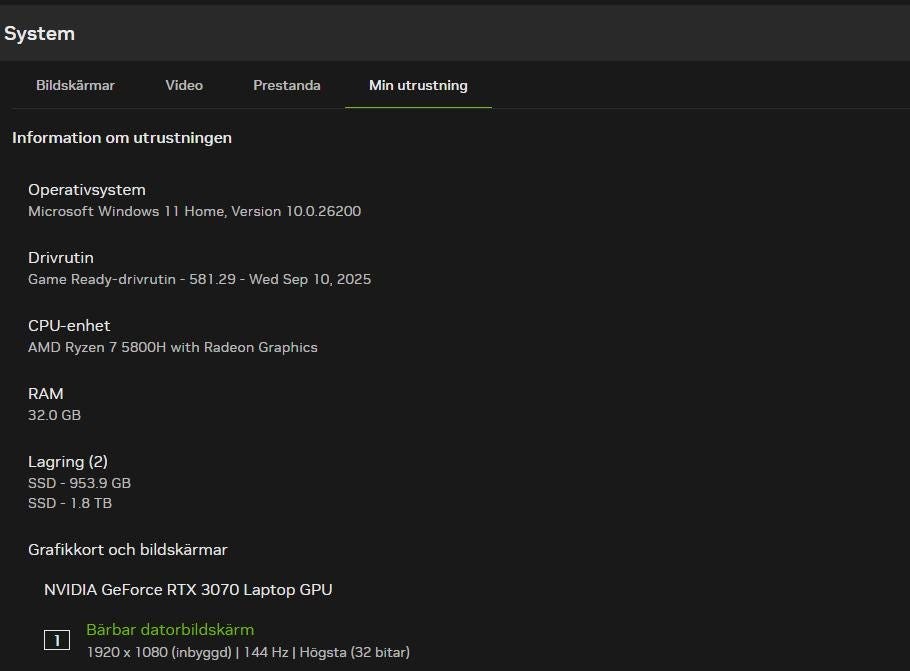The width and height of the screenshot is (910, 671).
Task: Select the 32.0 GB value
Action: [55, 415]
